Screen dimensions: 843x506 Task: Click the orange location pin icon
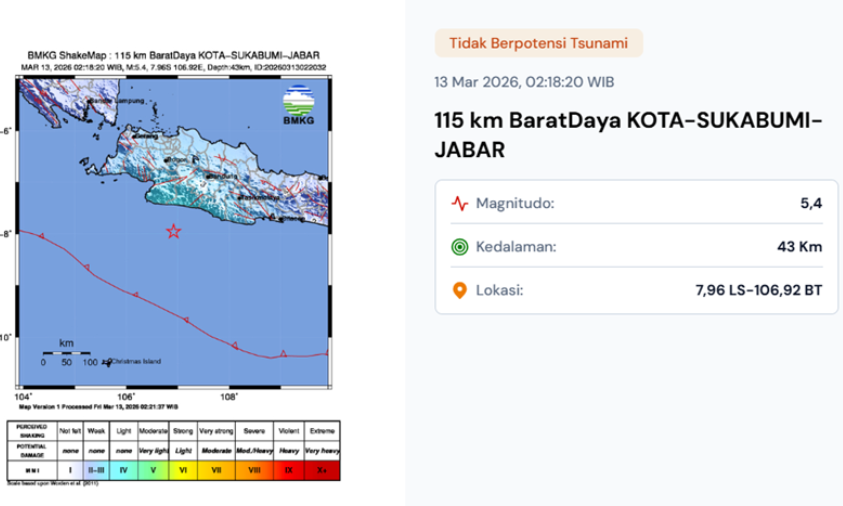pyautogui.click(x=460, y=290)
